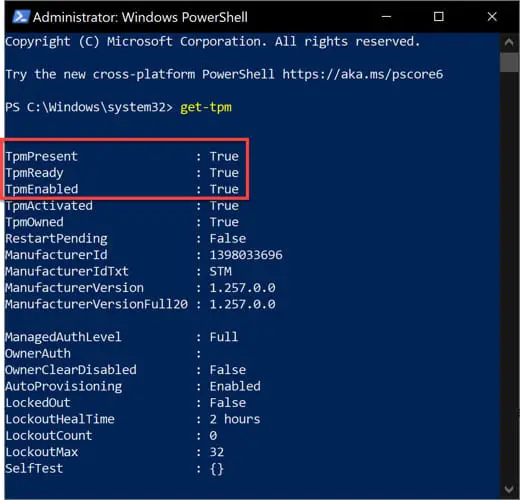Click the https://aka.ms/pscore6 URL text
This screenshot has width=520, height=500.
click(x=363, y=74)
